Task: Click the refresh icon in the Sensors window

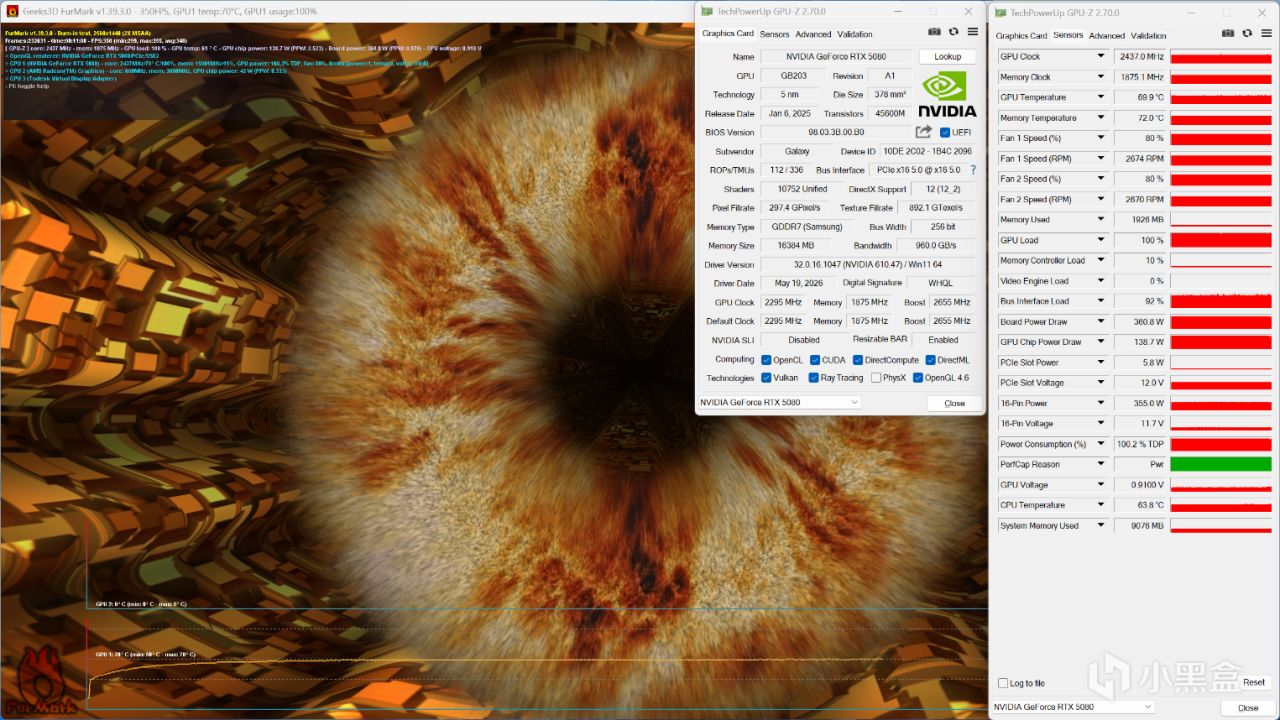Action: 1247,34
